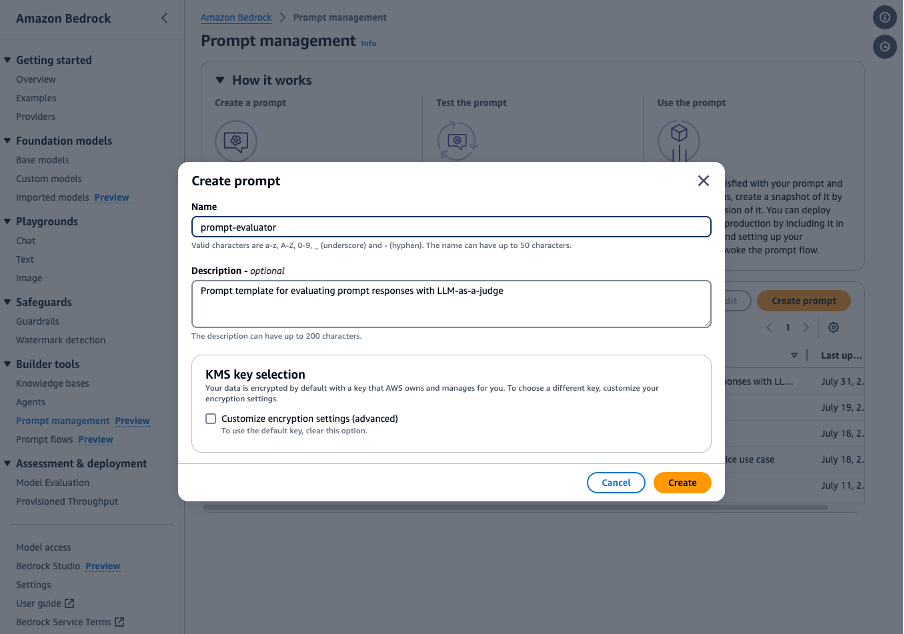Select Chat under Playgrounds
Image resolution: width=904 pixels, height=634 pixels.
click(27, 240)
